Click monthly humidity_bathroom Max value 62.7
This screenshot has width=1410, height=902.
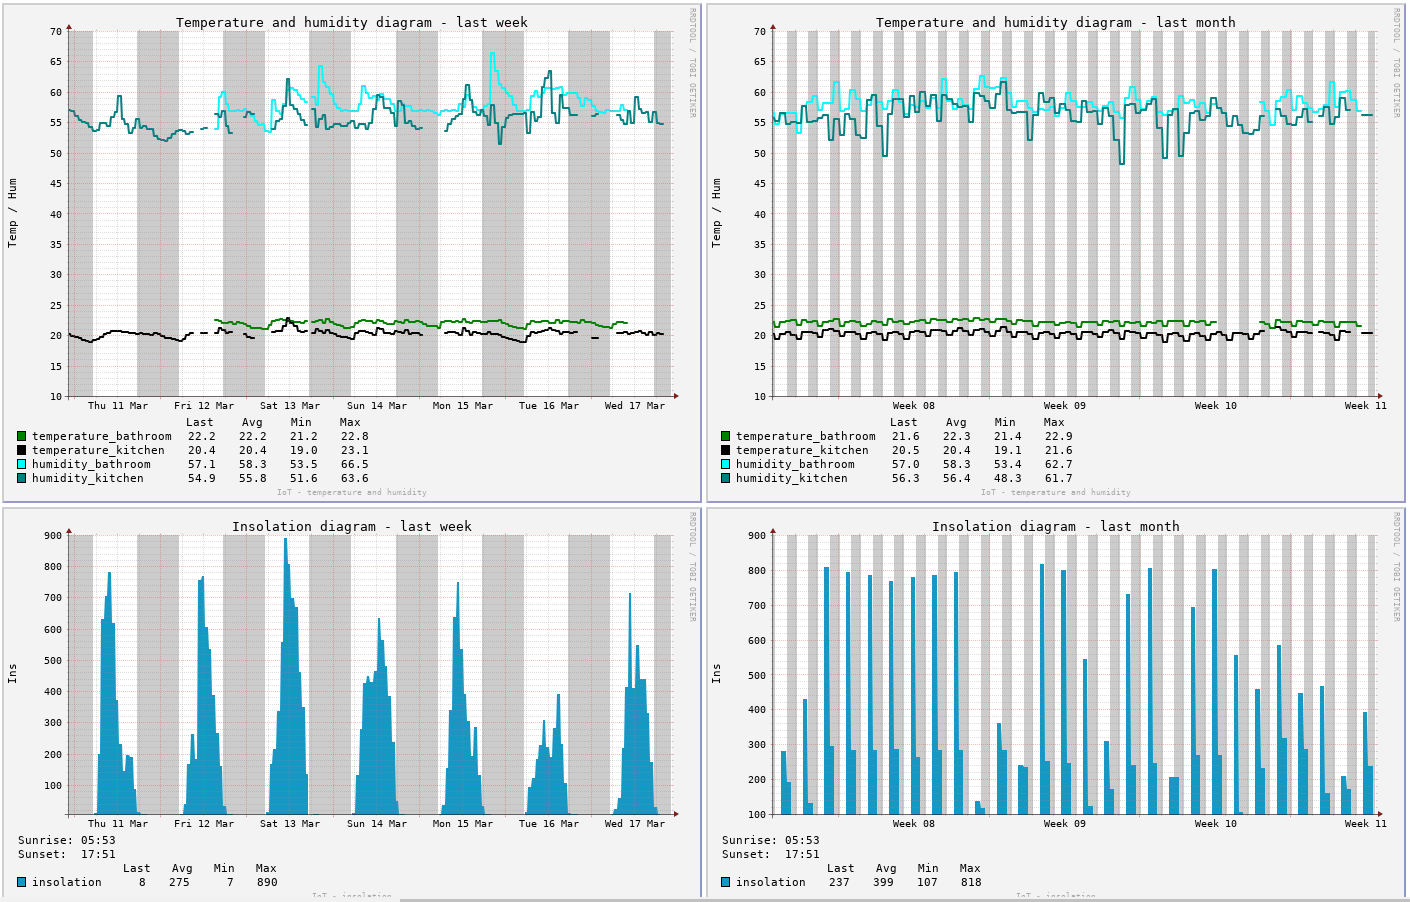[1058, 464]
